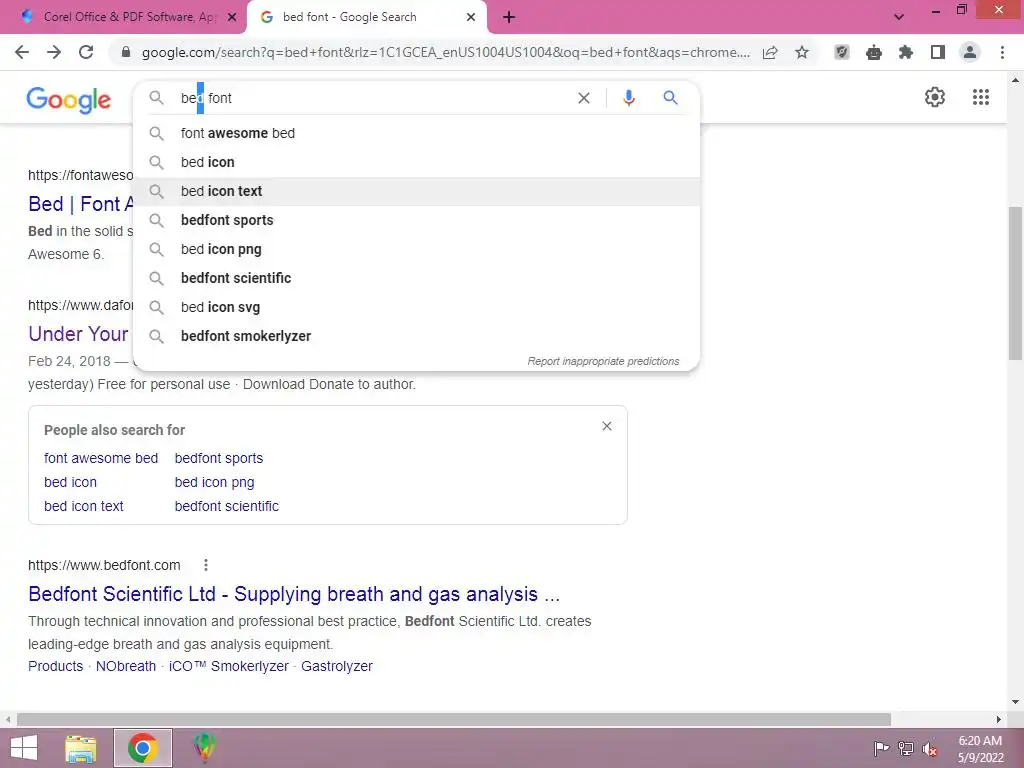Open Bedfont Scientific Ltd result title

[294, 594]
